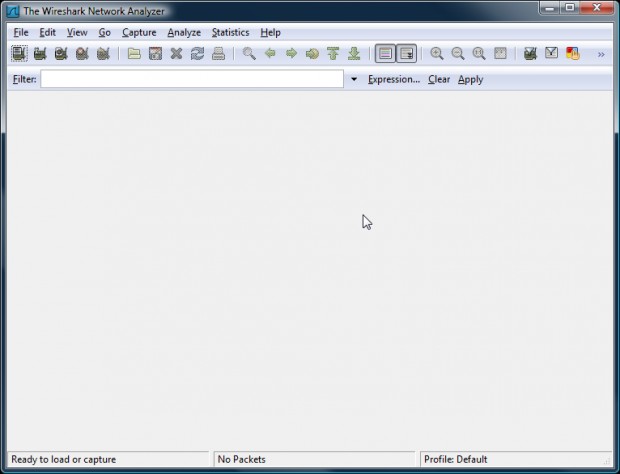
Task: Go forward in packet history arrow
Action: pyautogui.click(x=291, y=53)
